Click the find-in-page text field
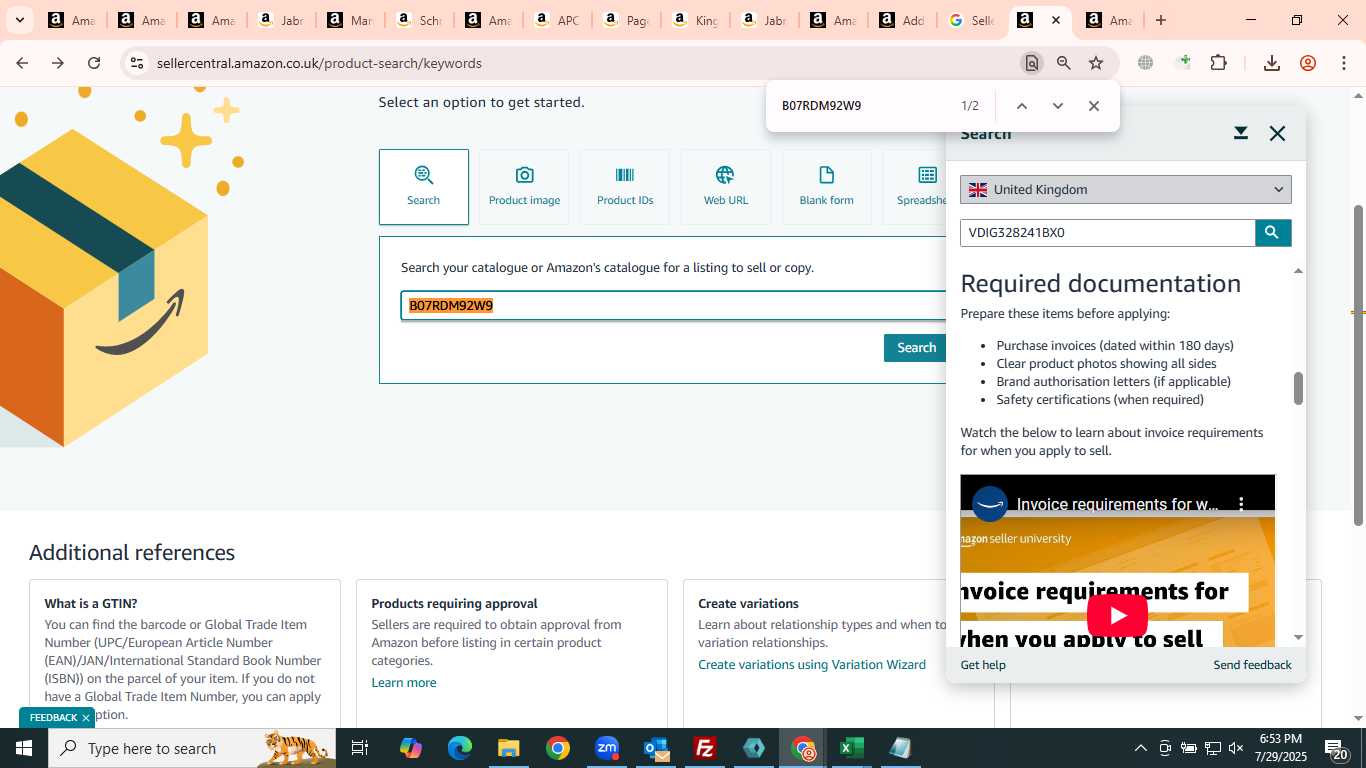1366x768 pixels. point(860,106)
